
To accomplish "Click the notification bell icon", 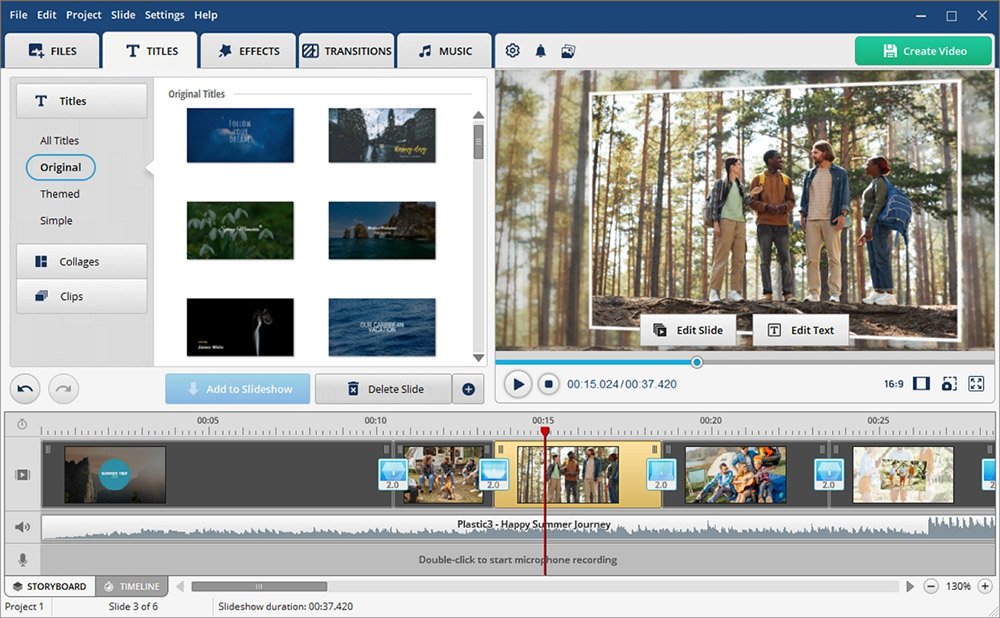I will click(x=540, y=51).
